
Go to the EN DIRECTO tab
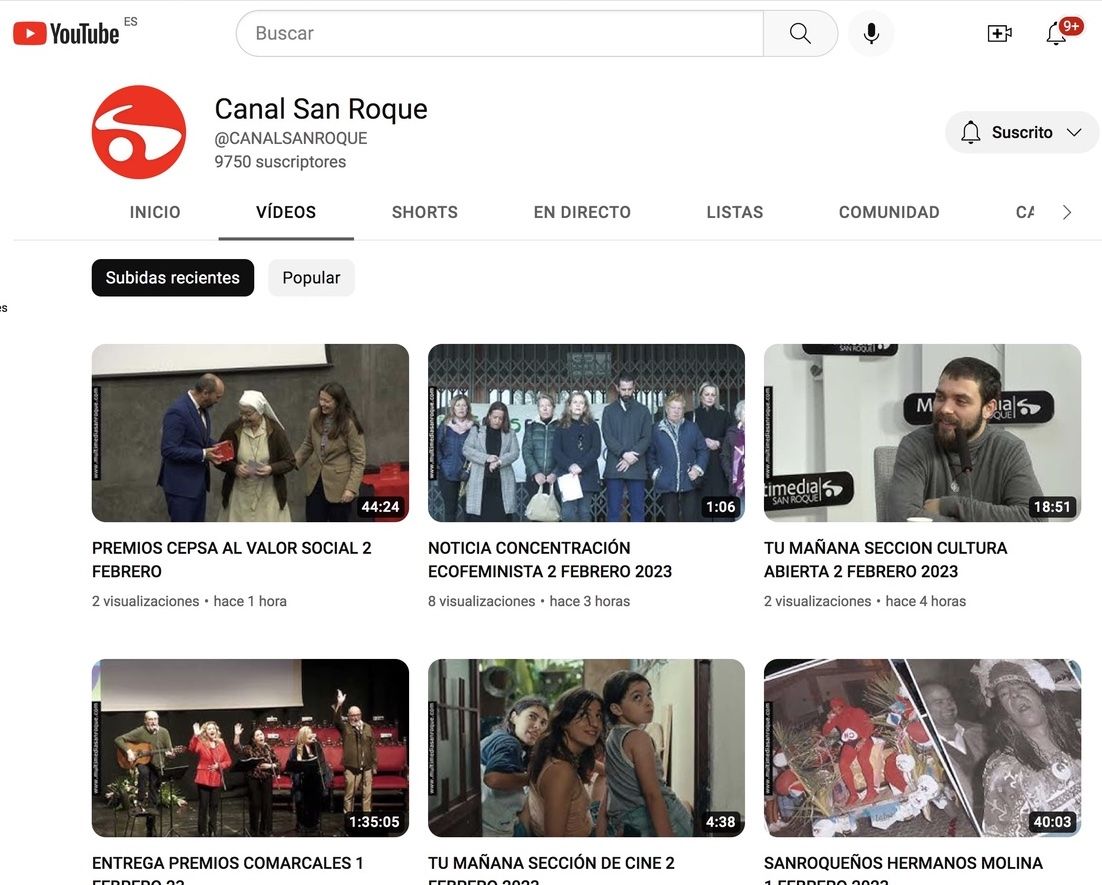[582, 212]
